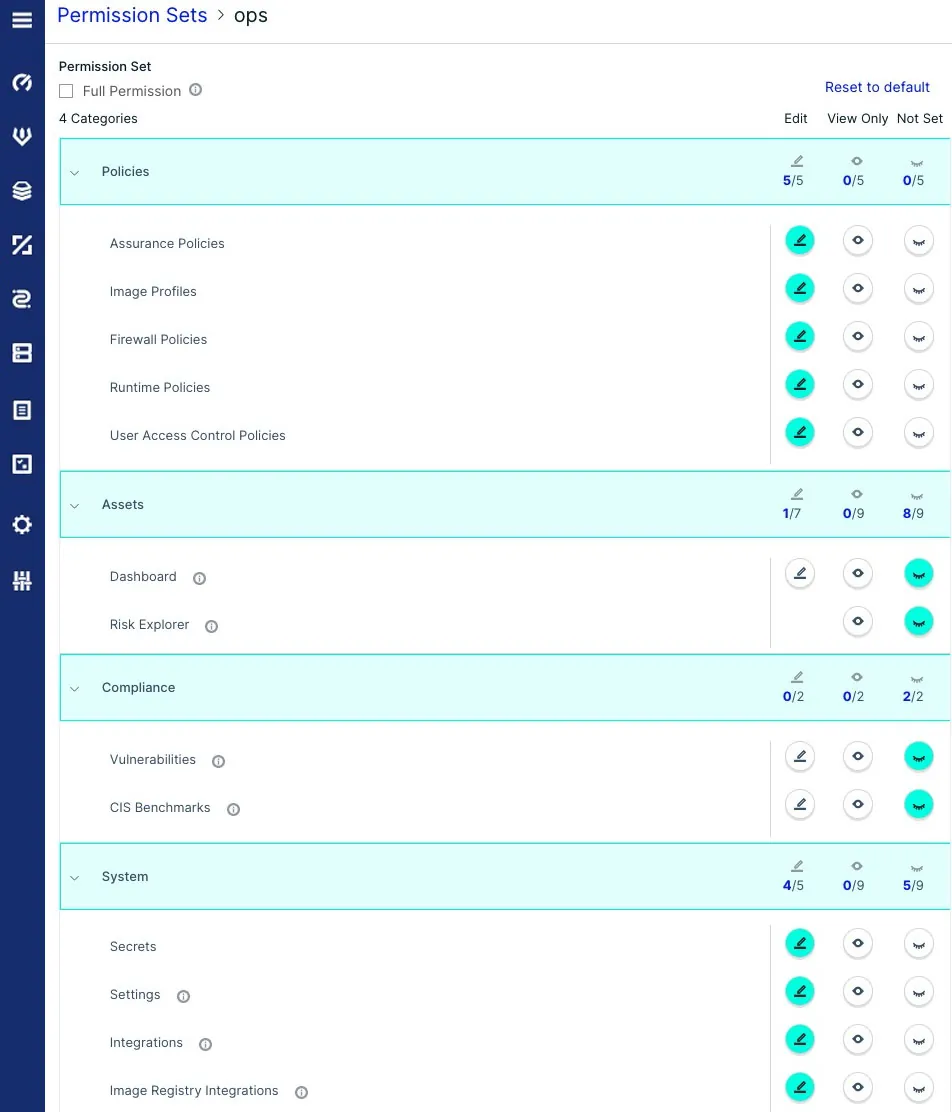Click Reset to default link
This screenshot has height=1112, width=952.
pos(877,87)
